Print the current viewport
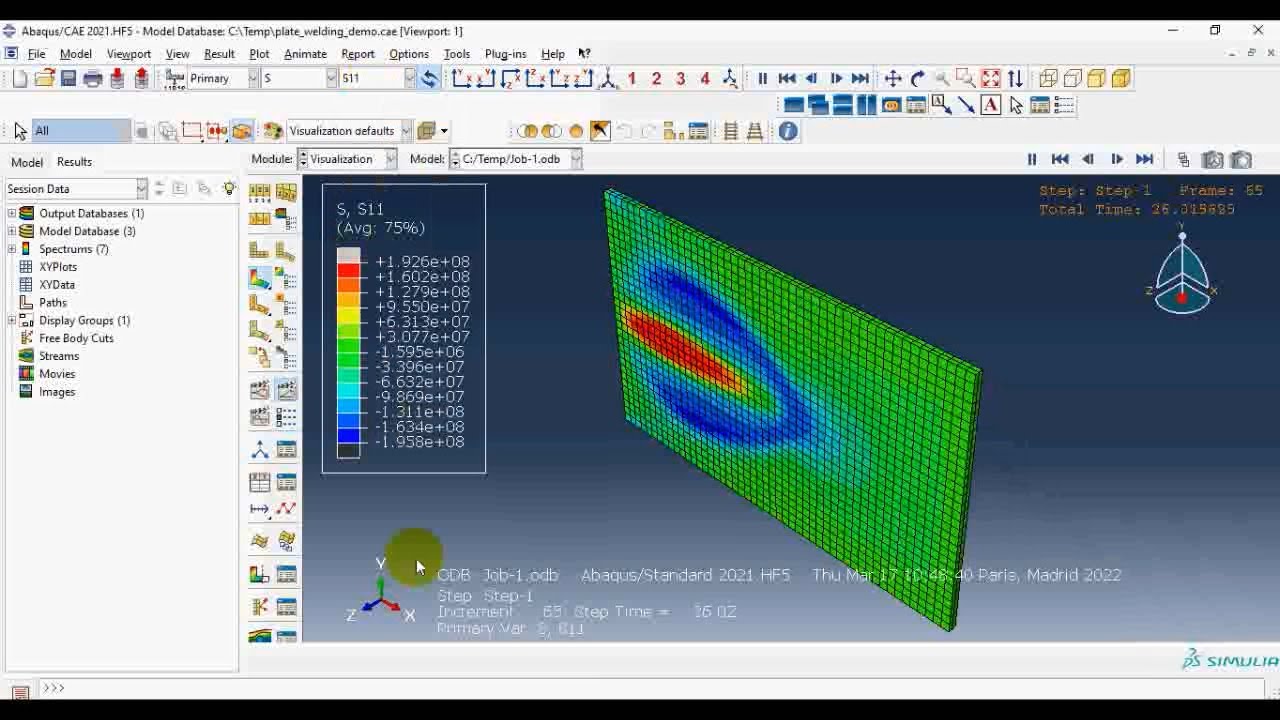Image resolution: width=1280 pixels, height=720 pixels. tap(93, 78)
